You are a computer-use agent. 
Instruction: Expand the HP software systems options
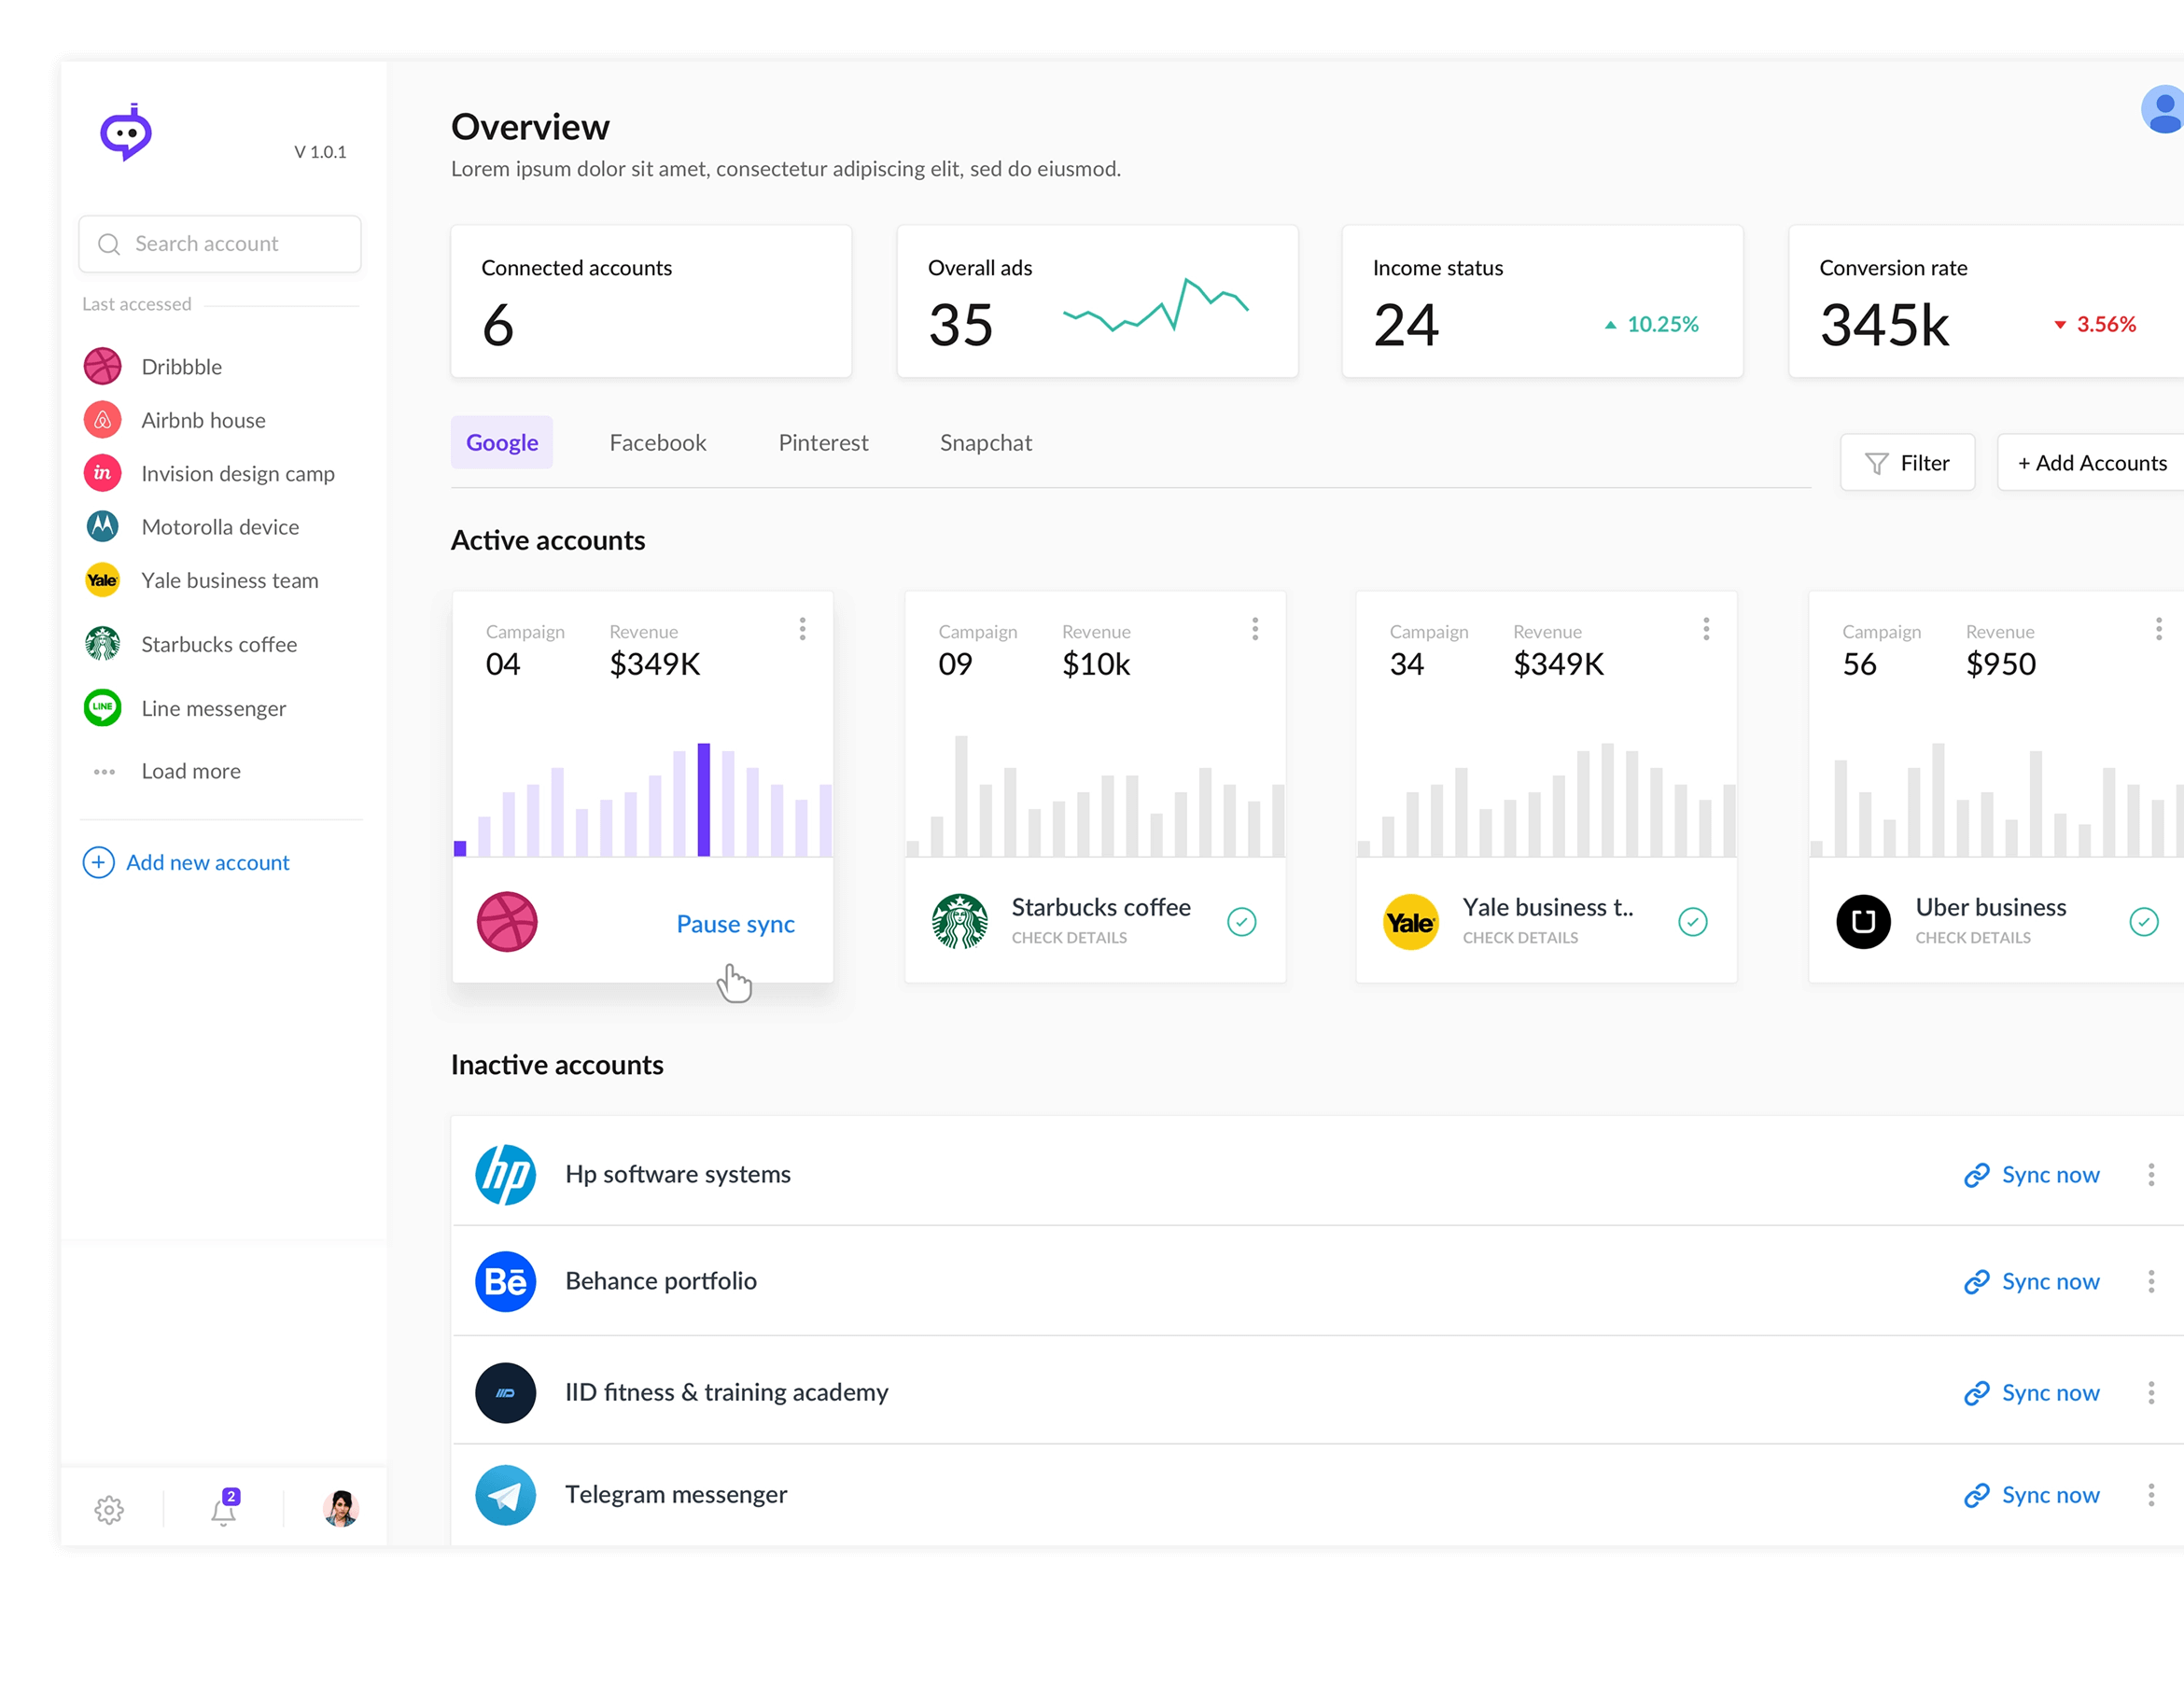coord(2158,1173)
